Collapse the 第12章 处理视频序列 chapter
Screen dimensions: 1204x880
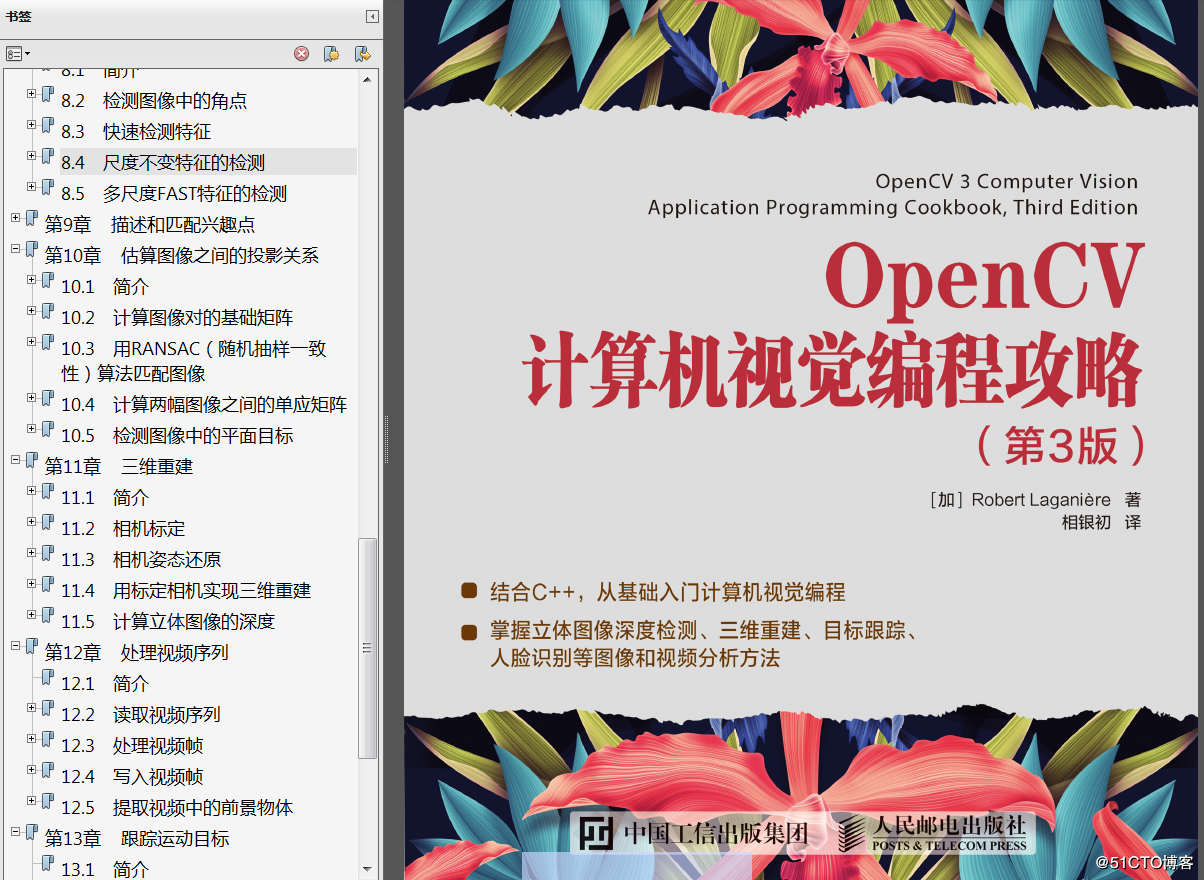click(16, 646)
